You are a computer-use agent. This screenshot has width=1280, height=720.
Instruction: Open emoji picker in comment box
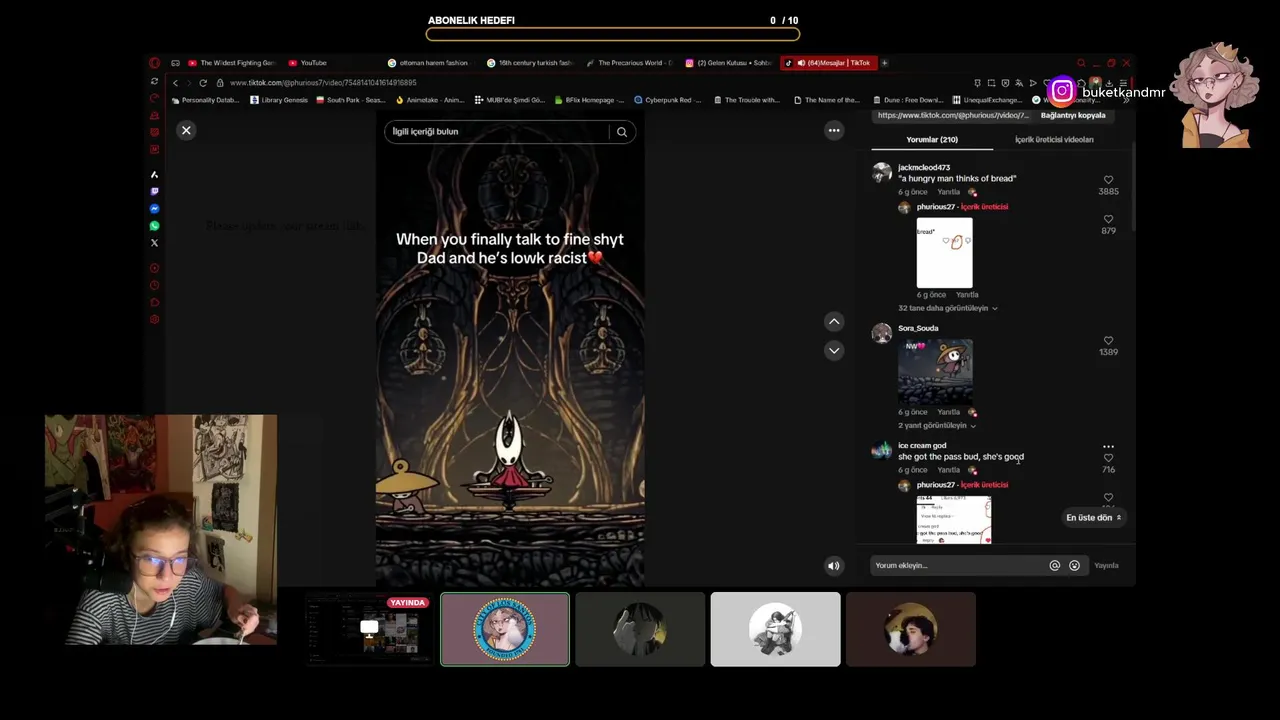[x=1074, y=566]
